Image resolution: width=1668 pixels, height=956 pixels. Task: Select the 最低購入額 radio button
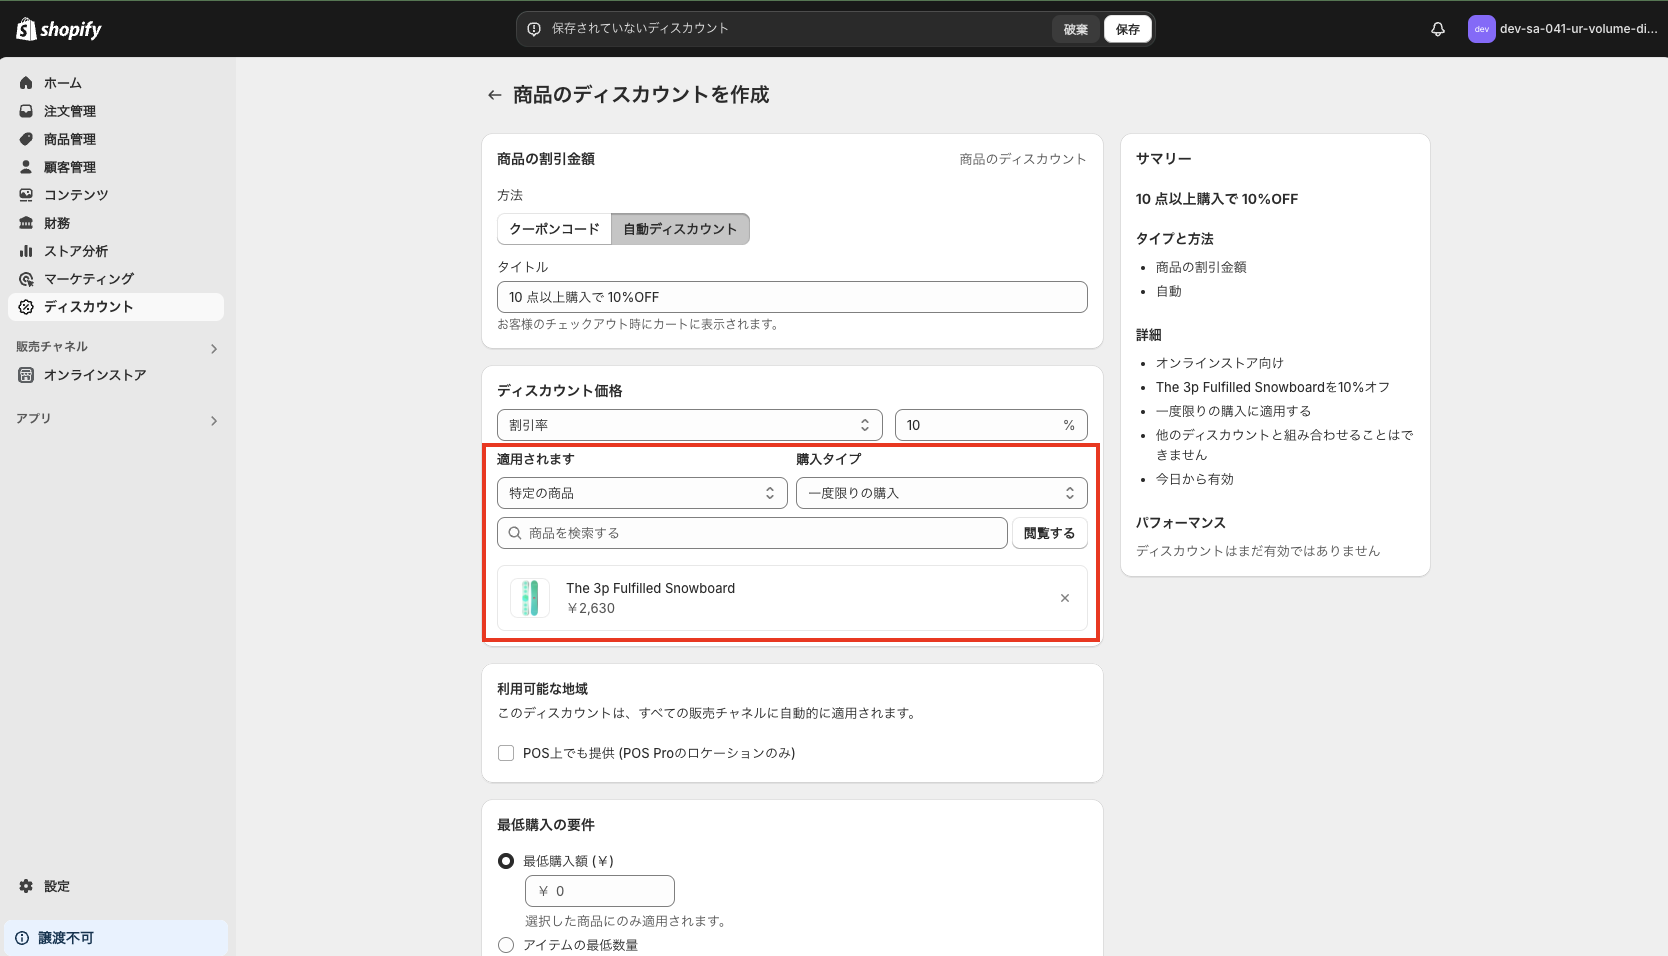pos(506,860)
